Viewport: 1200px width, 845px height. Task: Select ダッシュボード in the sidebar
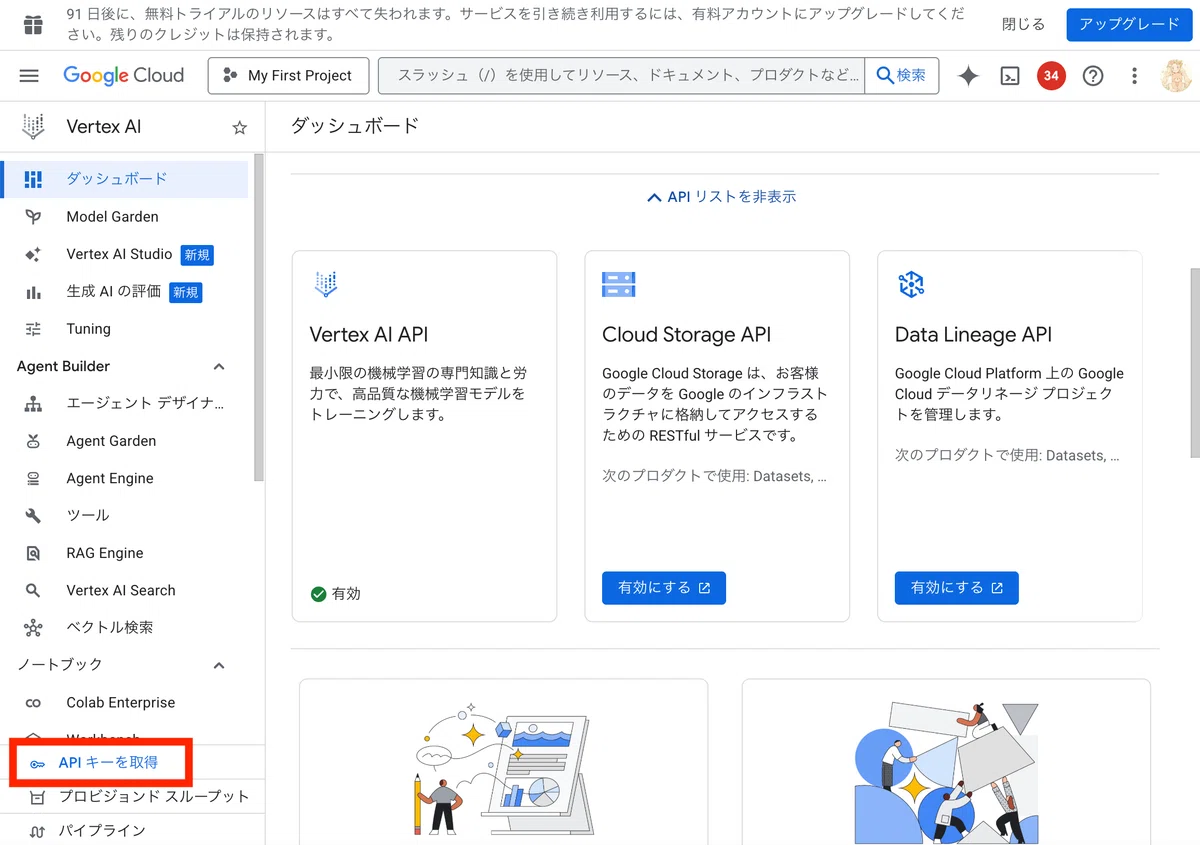pyautogui.click(x=124, y=179)
